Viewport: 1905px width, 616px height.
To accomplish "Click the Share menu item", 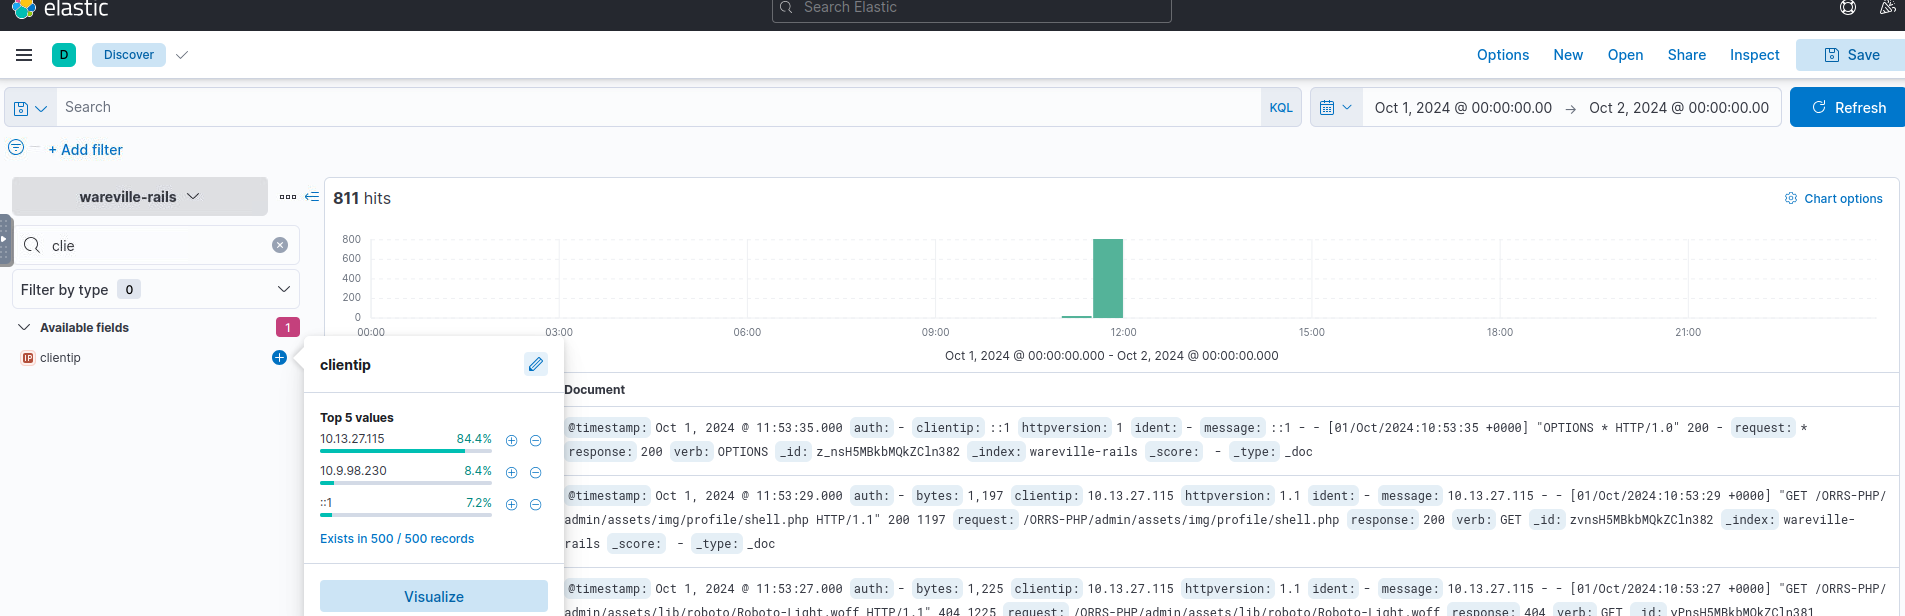I will tap(1686, 55).
